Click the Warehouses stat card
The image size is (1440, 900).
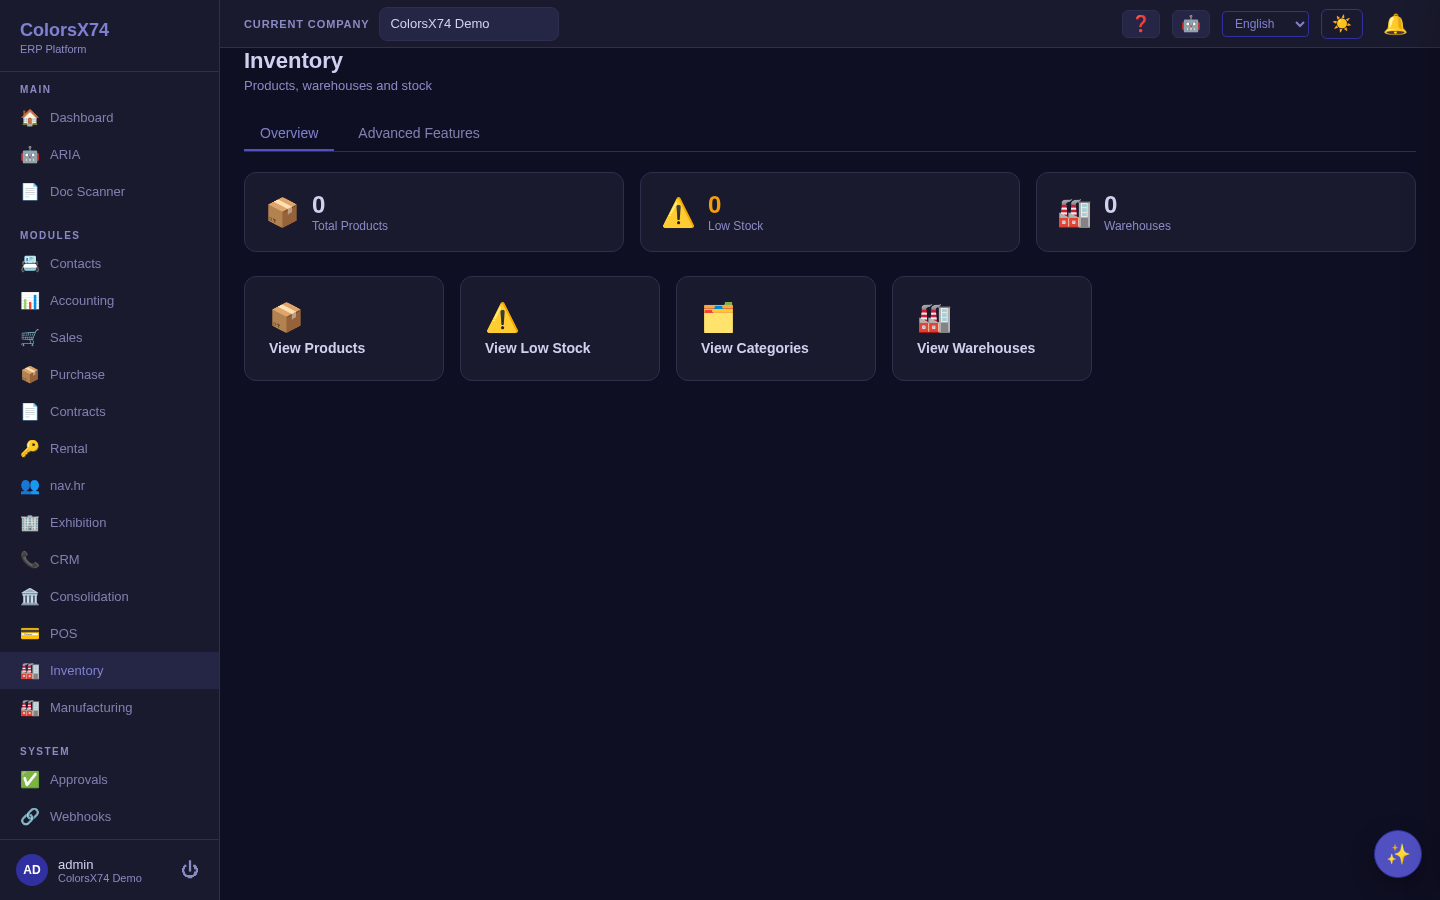(1226, 212)
